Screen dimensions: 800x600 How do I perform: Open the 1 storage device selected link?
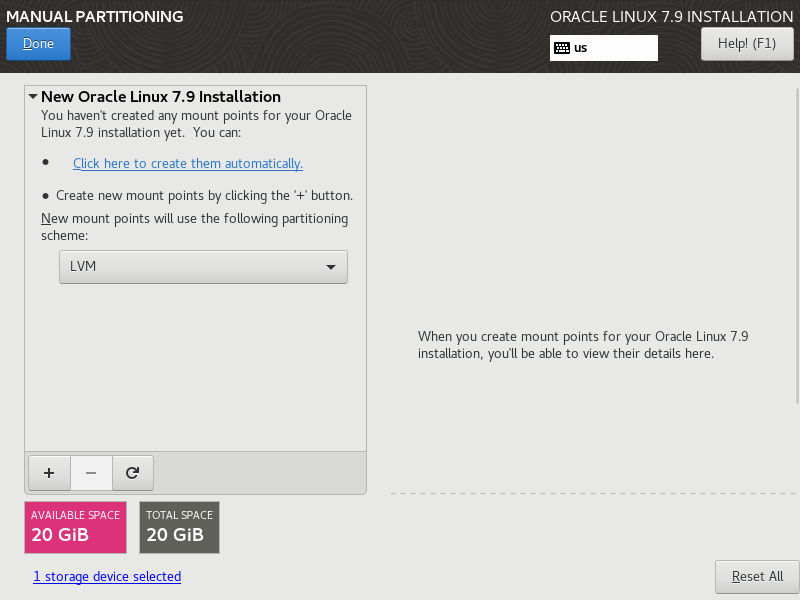pos(107,577)
